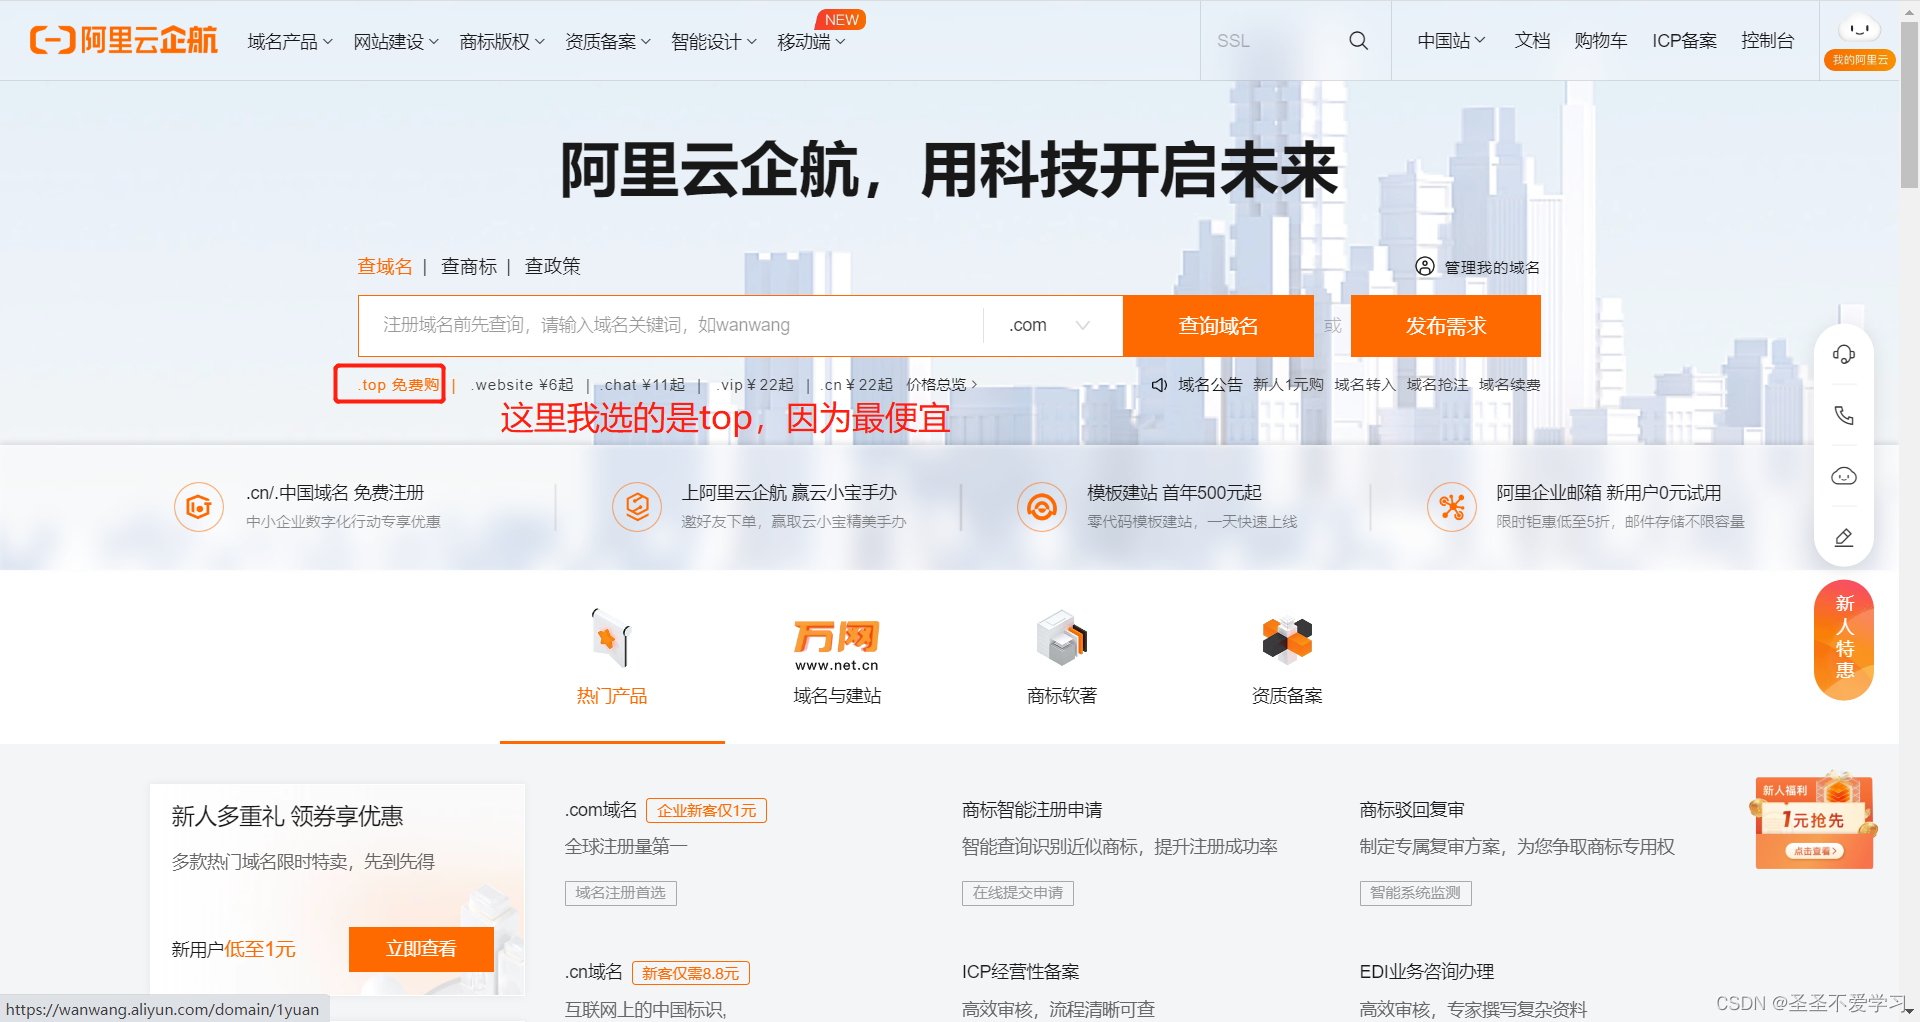Click the edit feedback pencil icon
Viewport: 1920px width, 1022px height.
click(1844, 537)
